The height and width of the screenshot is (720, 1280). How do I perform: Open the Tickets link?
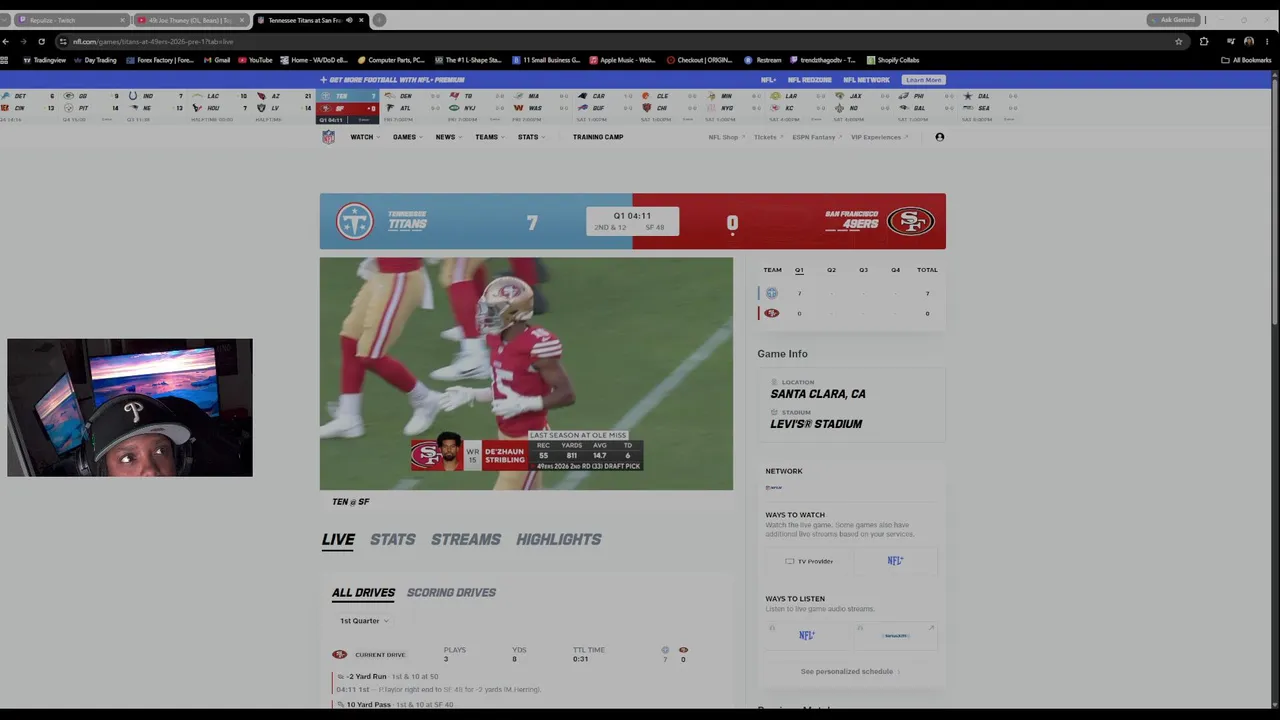(767, 137)
